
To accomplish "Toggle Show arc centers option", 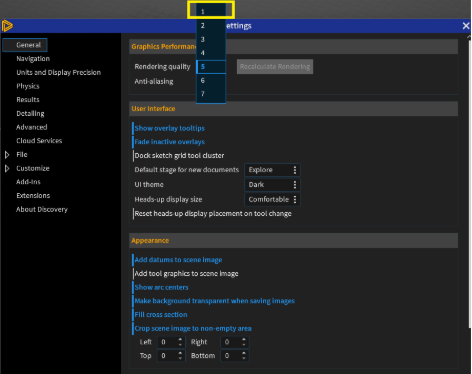I will click(x=161, y=287).
